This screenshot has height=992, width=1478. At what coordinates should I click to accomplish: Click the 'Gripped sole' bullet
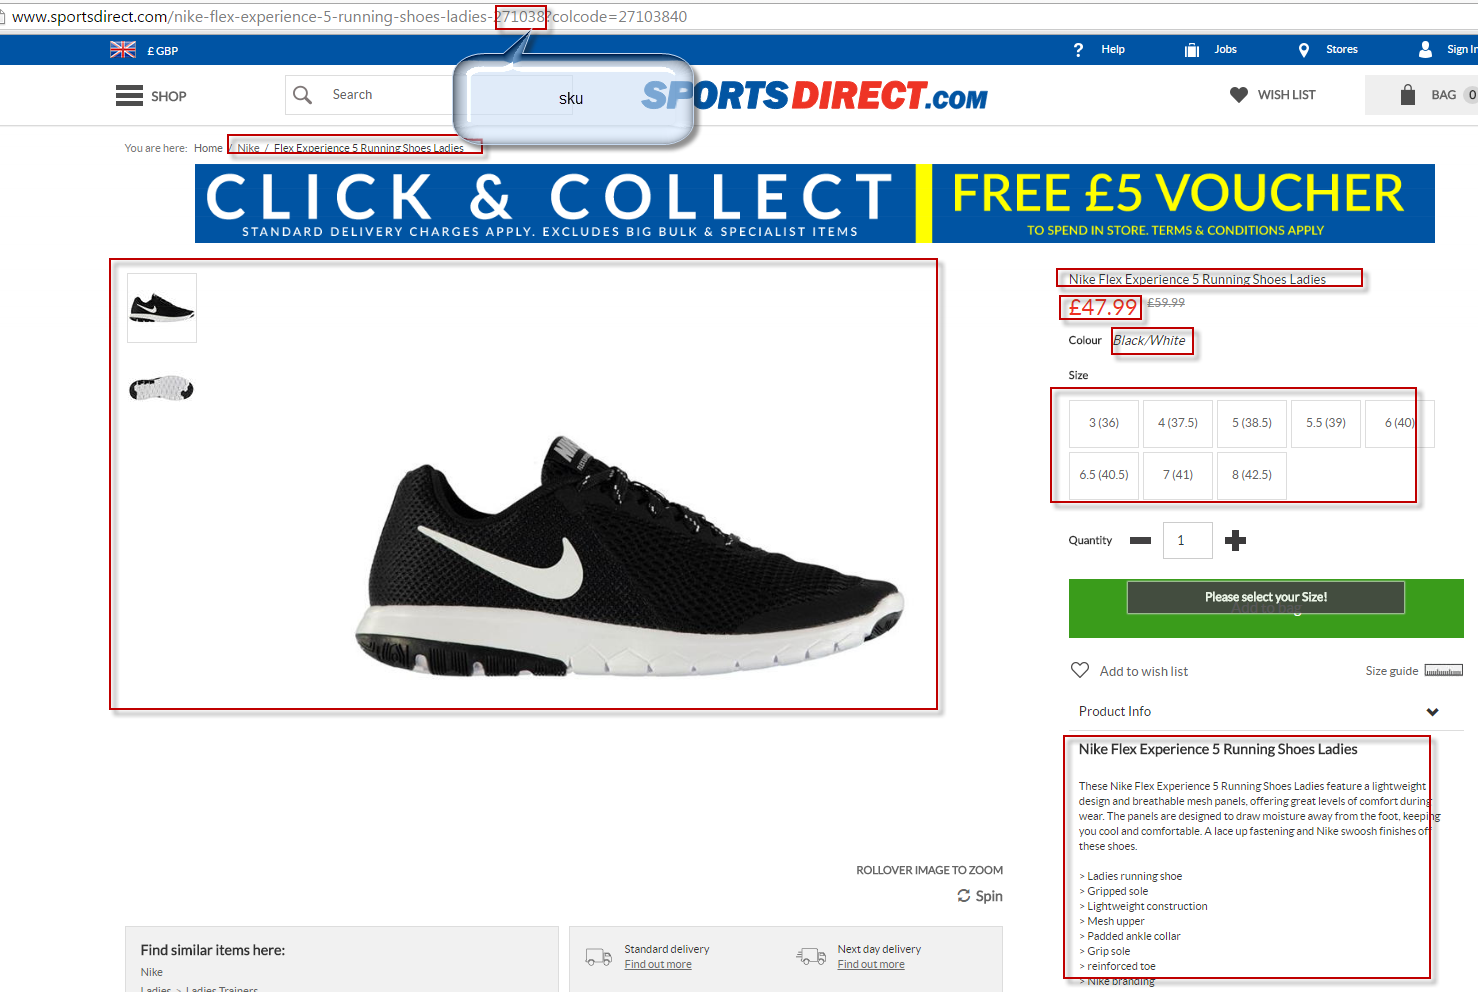pyautogui.click(x=1114, y=892)
